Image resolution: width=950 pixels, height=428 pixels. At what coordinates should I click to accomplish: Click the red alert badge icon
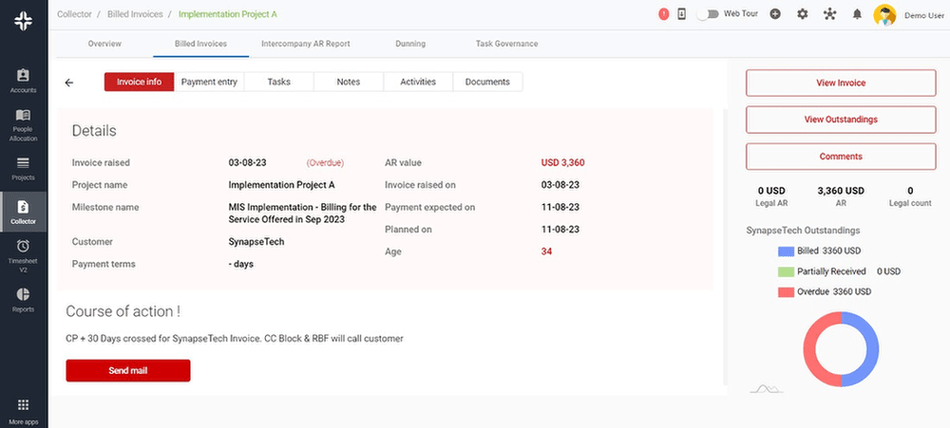coord(664,15)
